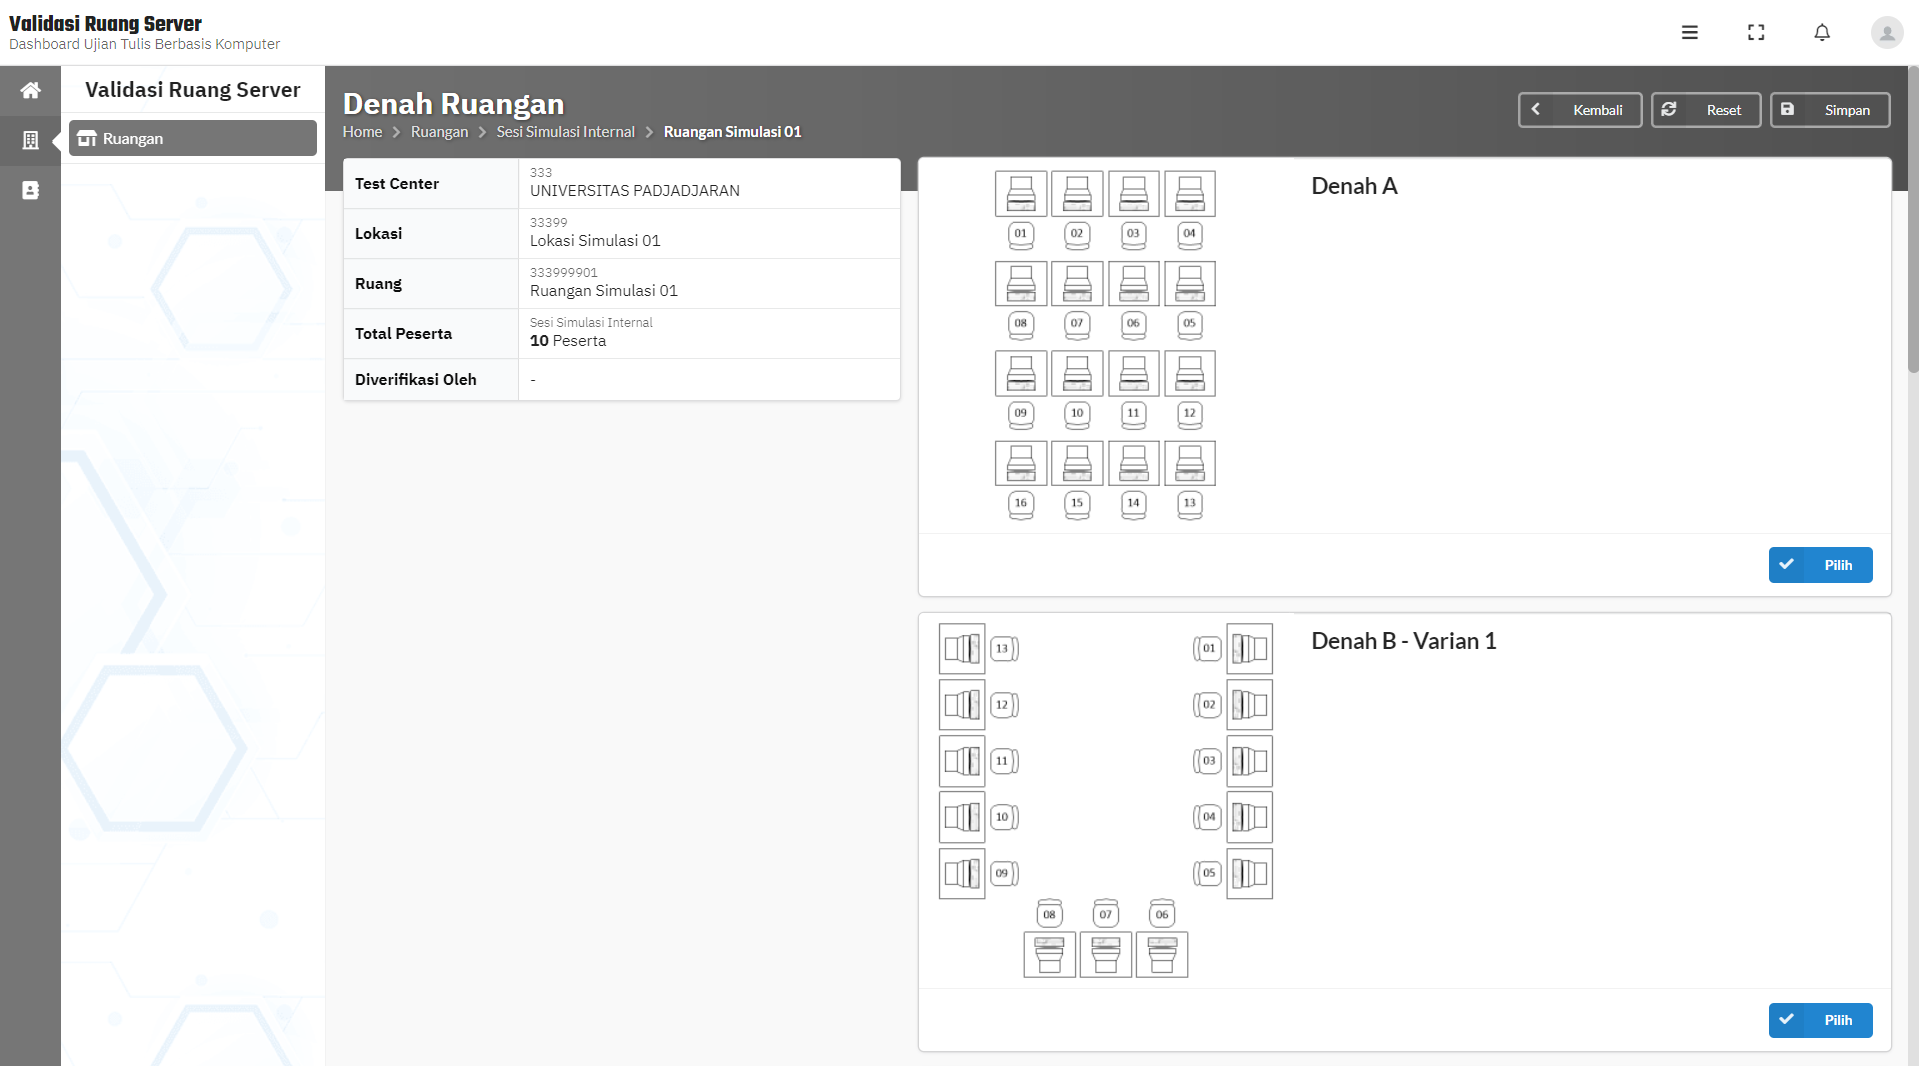Select Denah B seat 01 computer icon

click(1250, 649)
